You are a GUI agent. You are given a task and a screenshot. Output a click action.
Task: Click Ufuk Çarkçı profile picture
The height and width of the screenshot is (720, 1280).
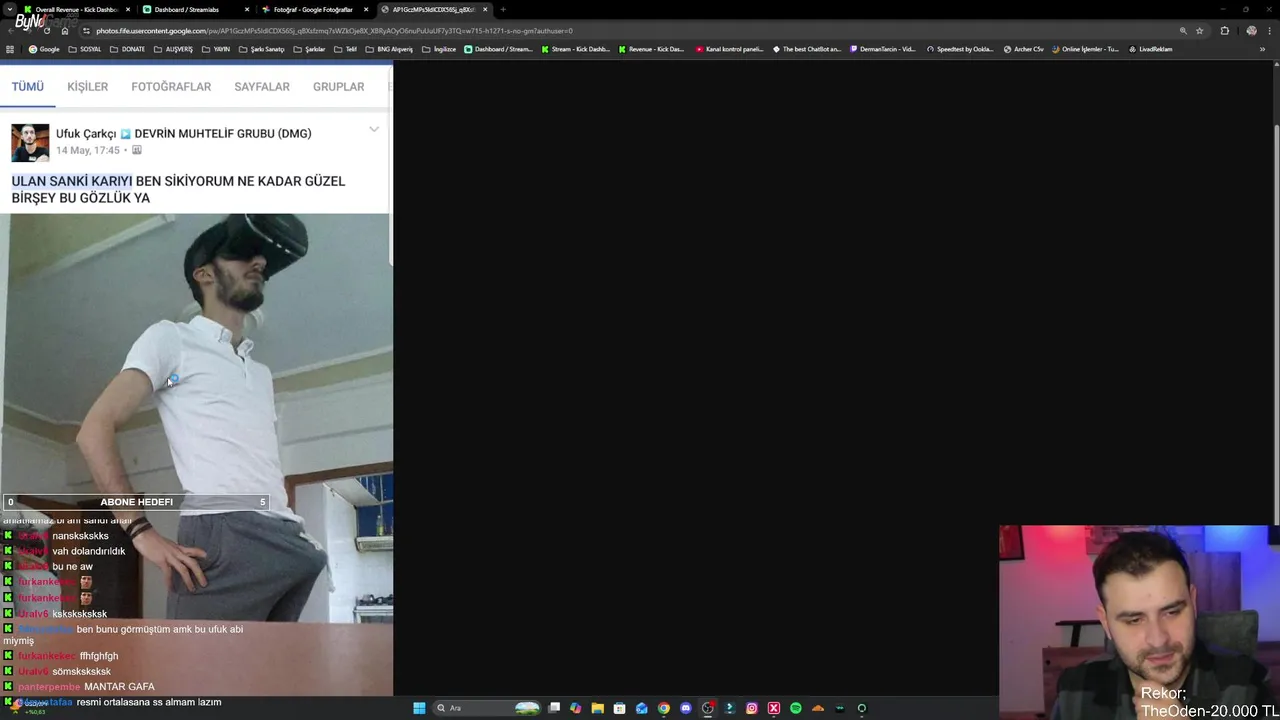coord(30,143)
